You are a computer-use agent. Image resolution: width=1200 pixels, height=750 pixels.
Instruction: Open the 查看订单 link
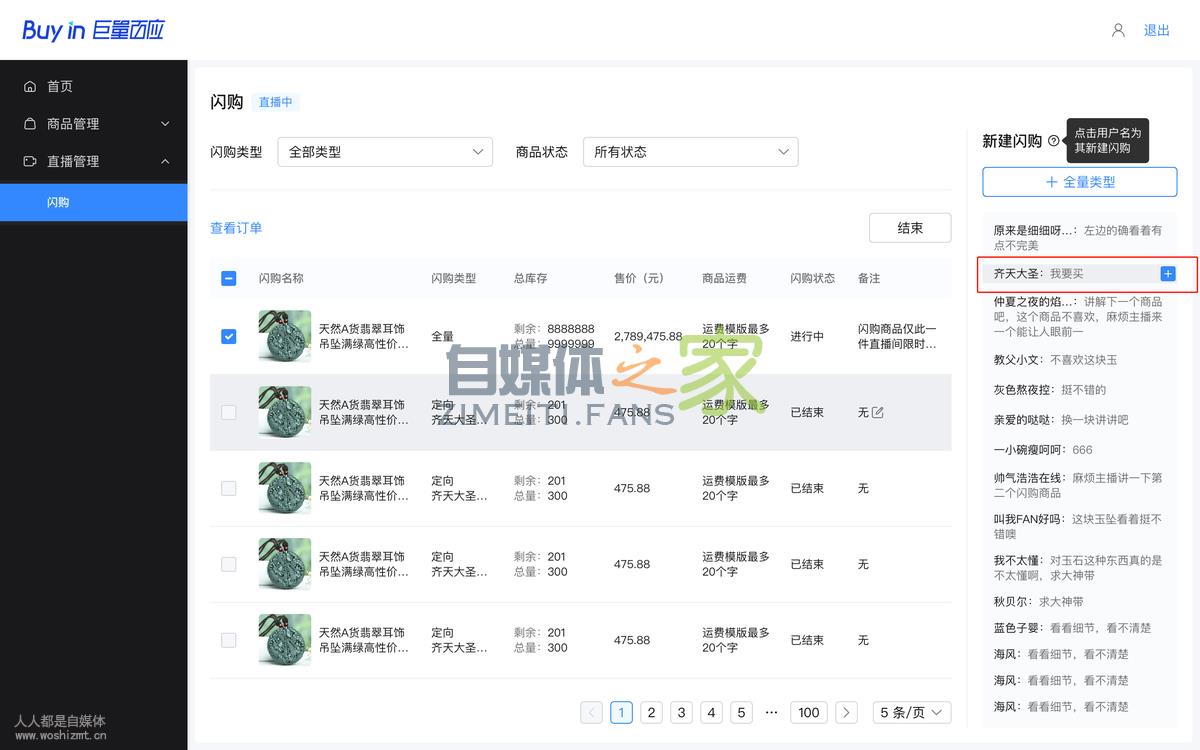[x=237, y=227]
